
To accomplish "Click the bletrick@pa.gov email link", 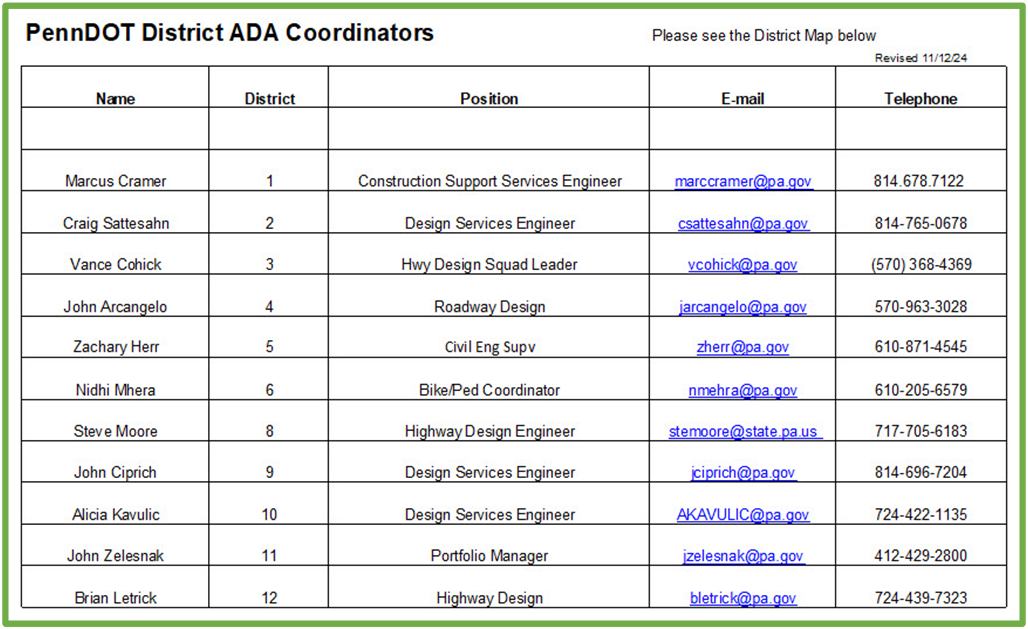I will (743, 598).
